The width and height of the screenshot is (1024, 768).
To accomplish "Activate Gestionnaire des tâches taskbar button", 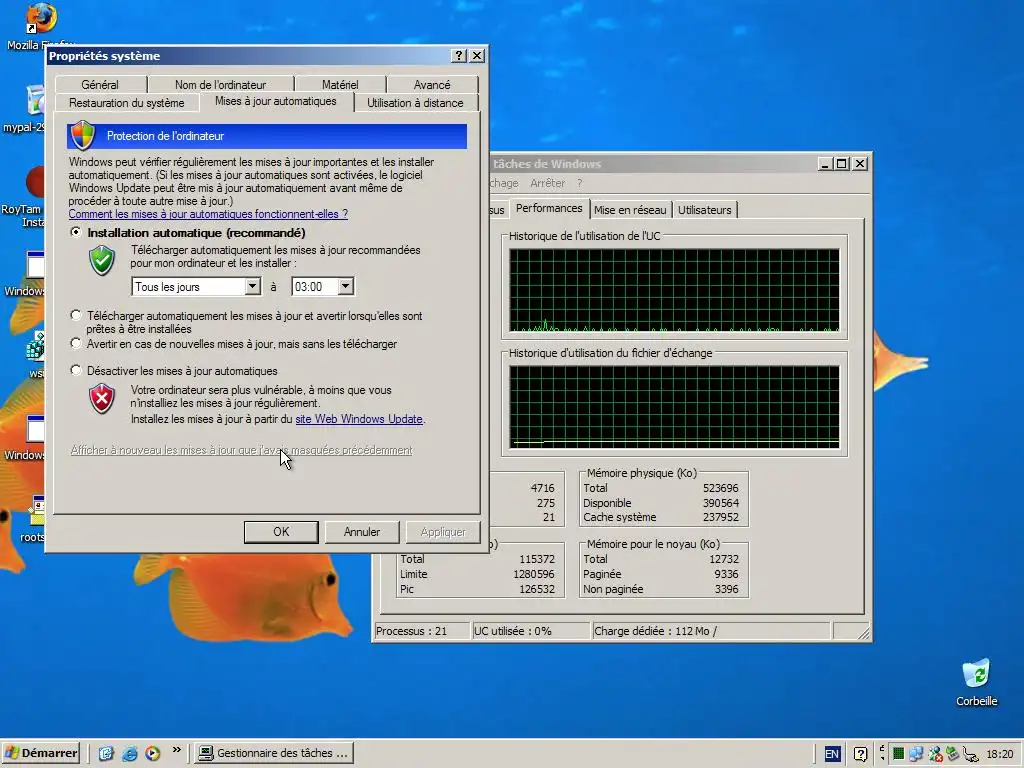I will [274, 753].
